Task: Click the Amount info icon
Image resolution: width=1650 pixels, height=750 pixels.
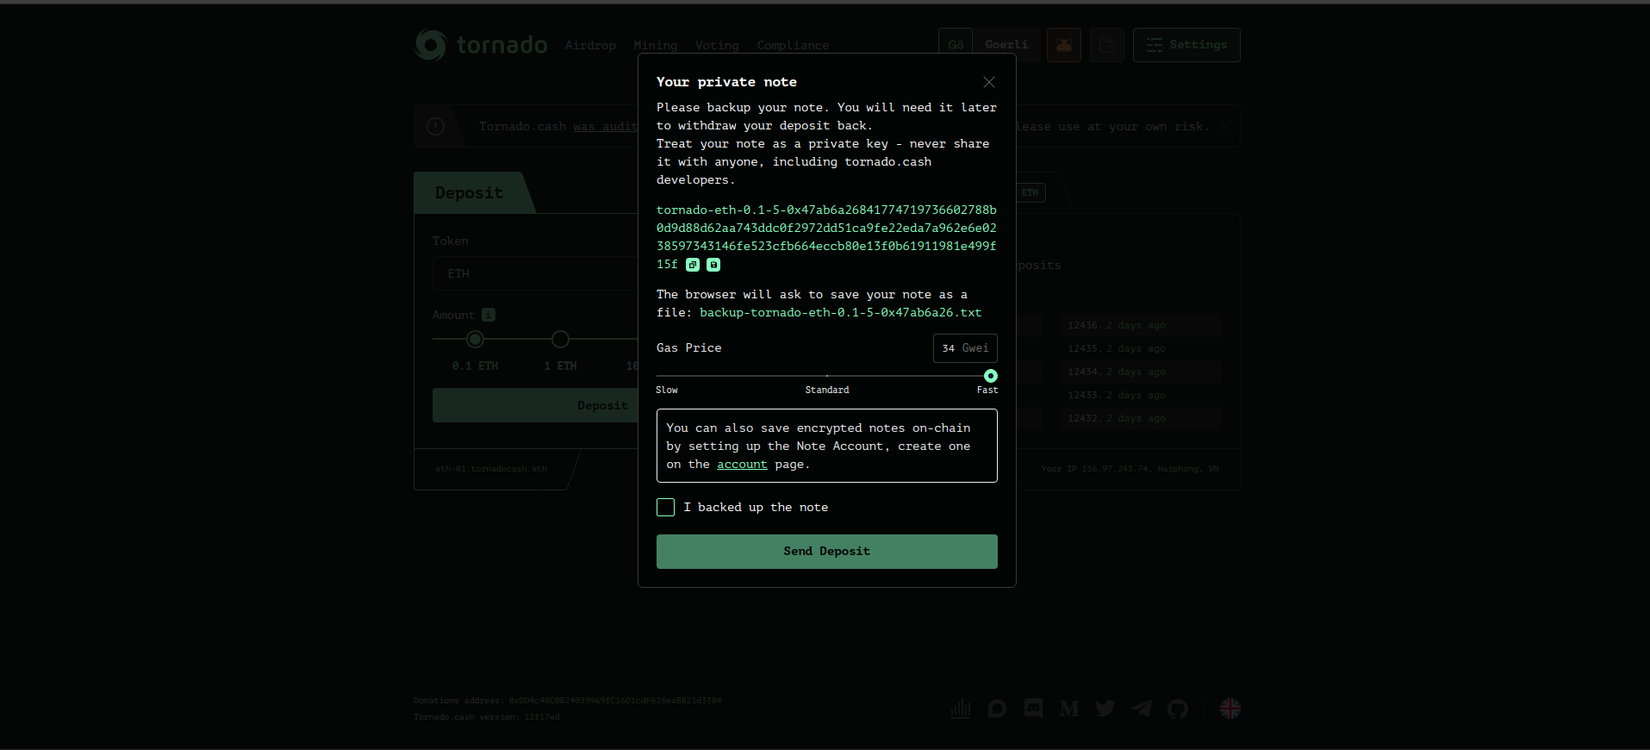Action: tap(488, 315)
